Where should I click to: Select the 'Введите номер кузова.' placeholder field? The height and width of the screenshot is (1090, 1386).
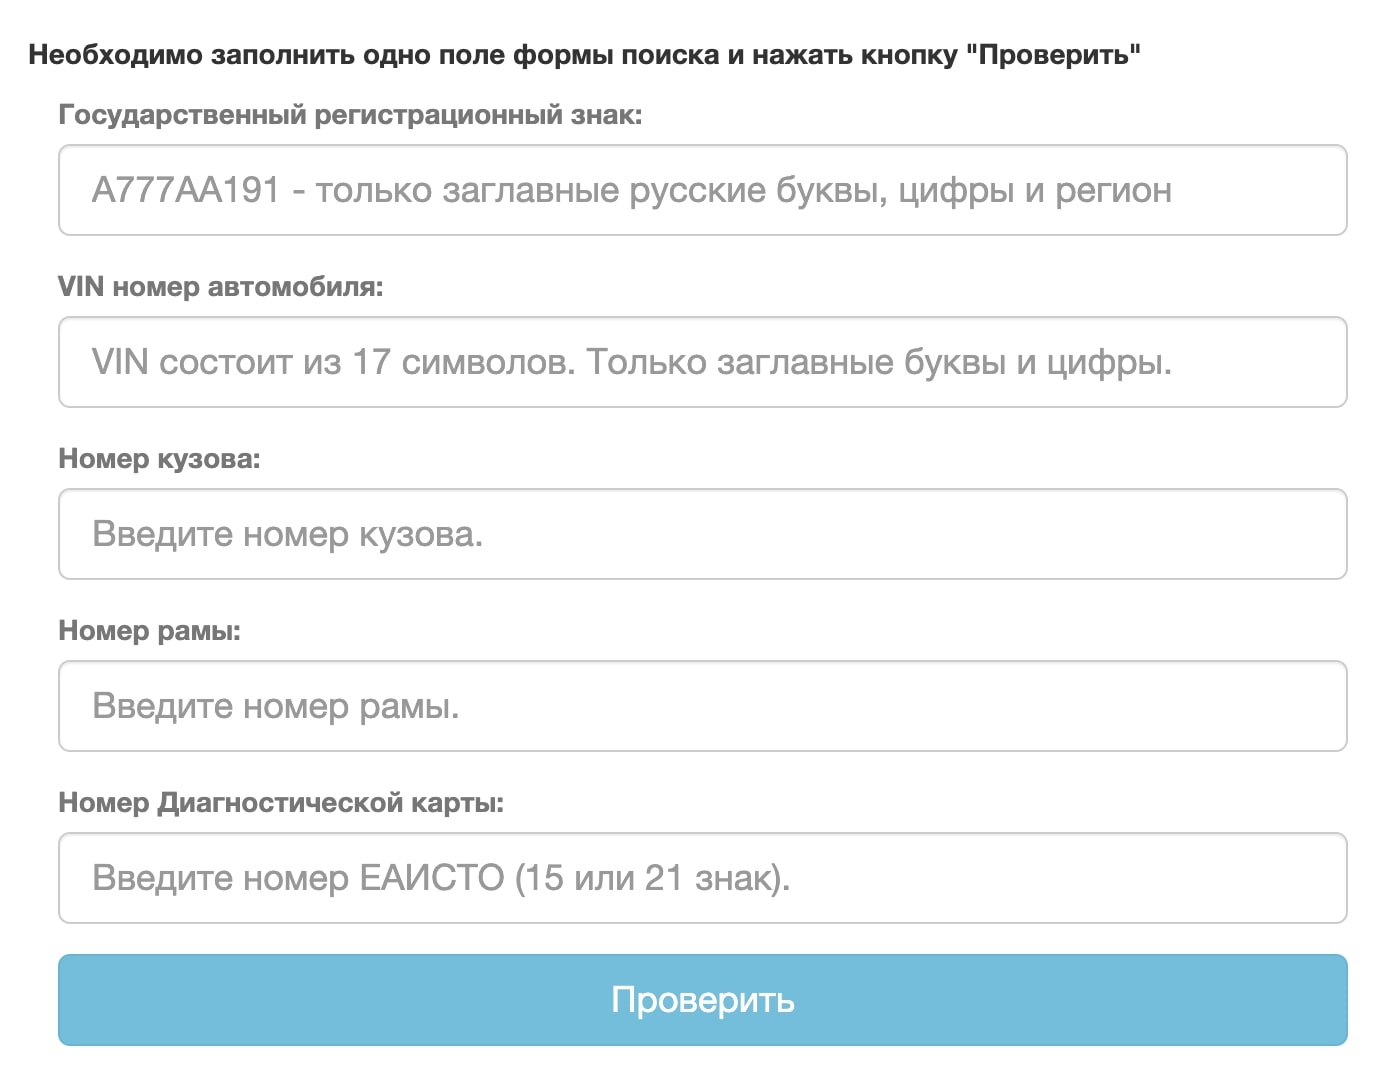[x=702, y=534]
